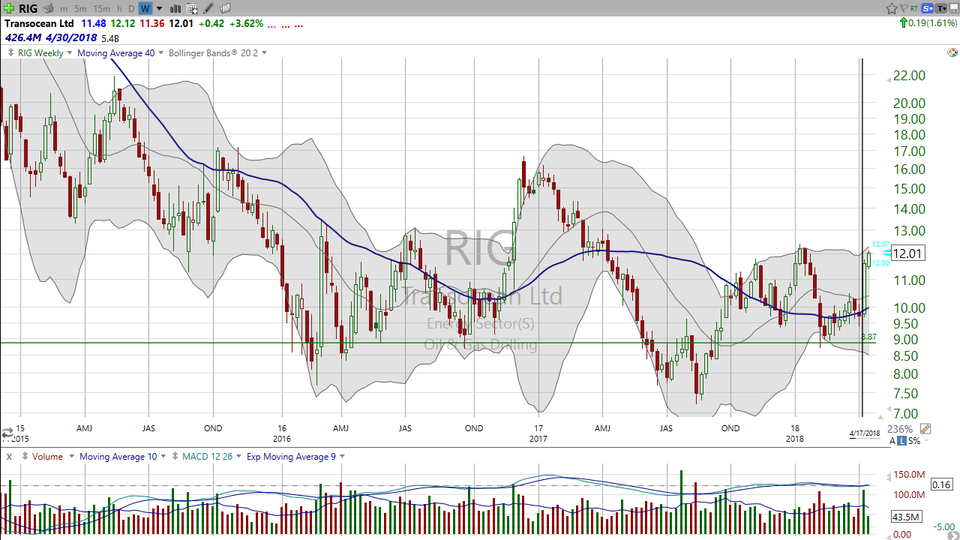Click the move handle beside Volume
Image resolution: width=960 pixels, height=540 pixels.
pos(25,456)
